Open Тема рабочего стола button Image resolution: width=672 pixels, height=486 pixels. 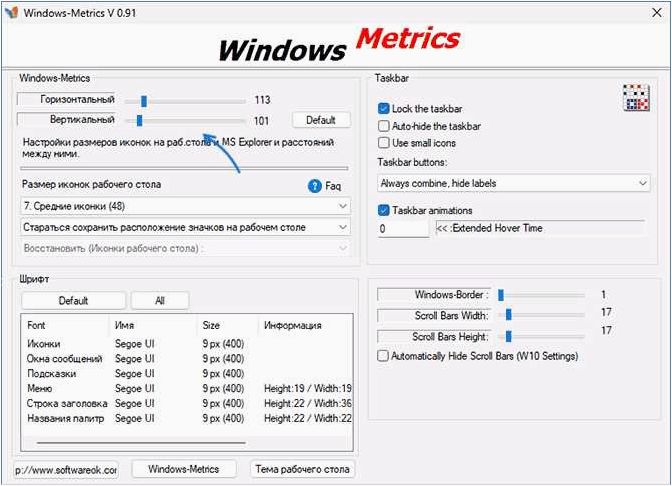click(x=302, y=469)
